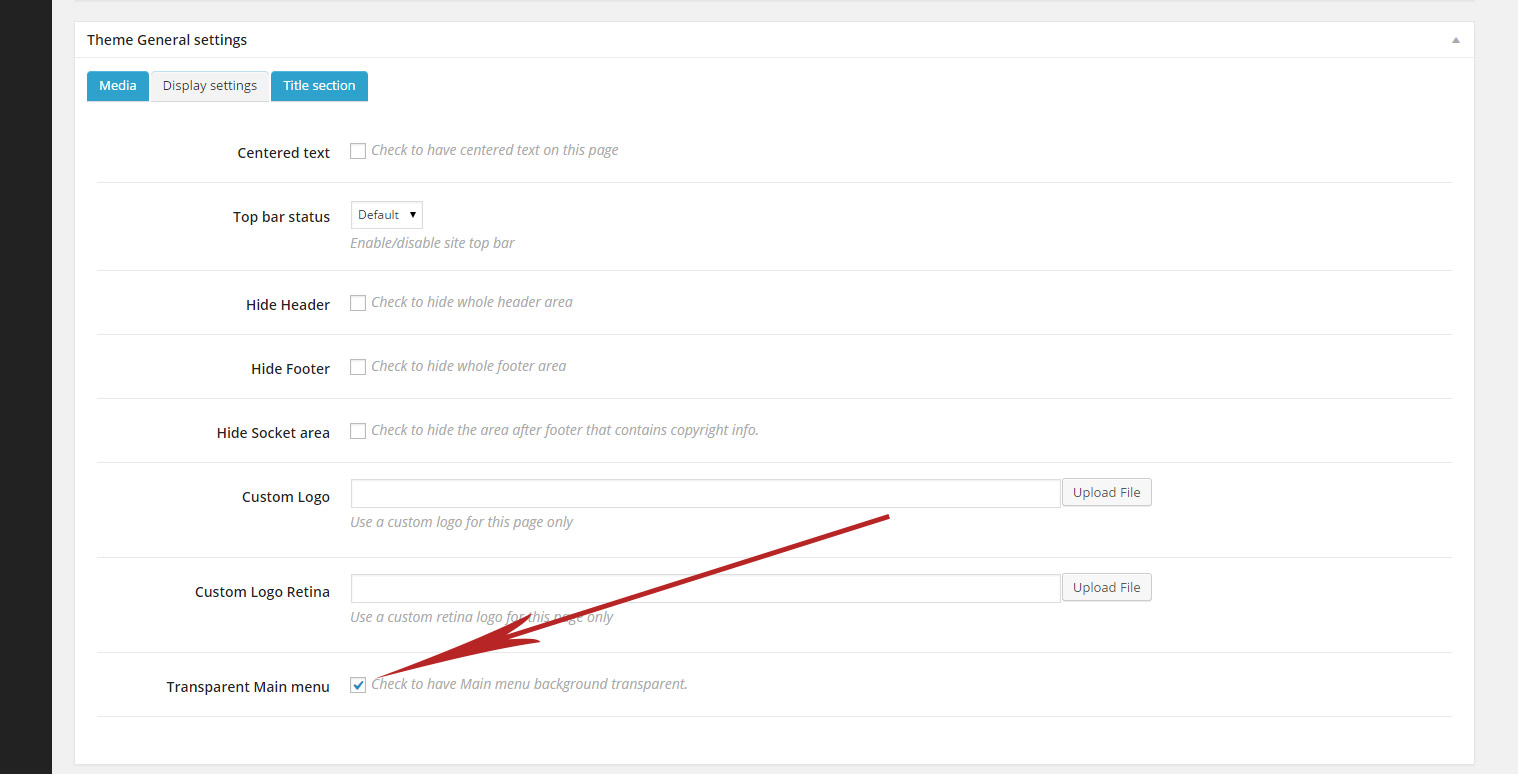Click the 'Main menu background transparent' description

pos(529,684)
